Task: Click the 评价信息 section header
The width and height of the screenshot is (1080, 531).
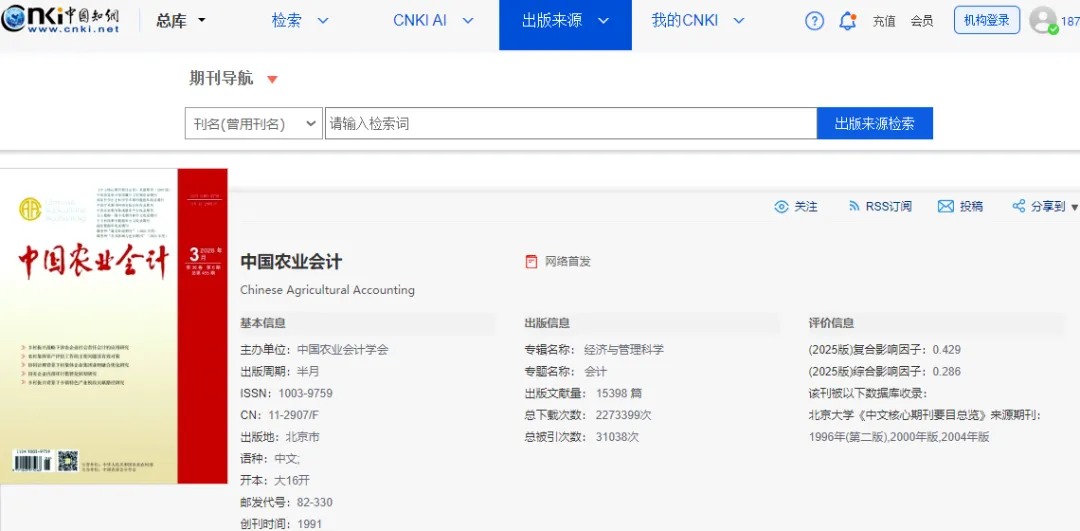Action: (x=831, y=323)
